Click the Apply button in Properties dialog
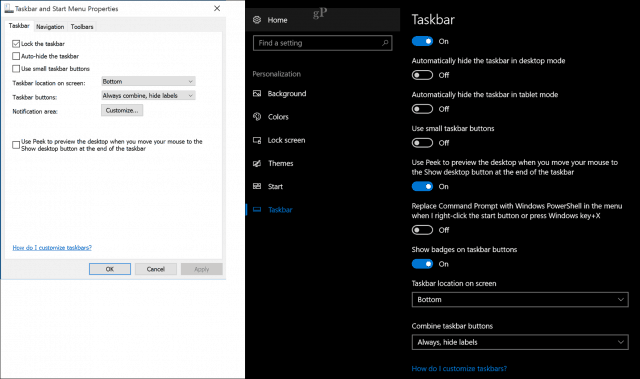Screen dimensions: 640x379 click(x=202, y=269)
